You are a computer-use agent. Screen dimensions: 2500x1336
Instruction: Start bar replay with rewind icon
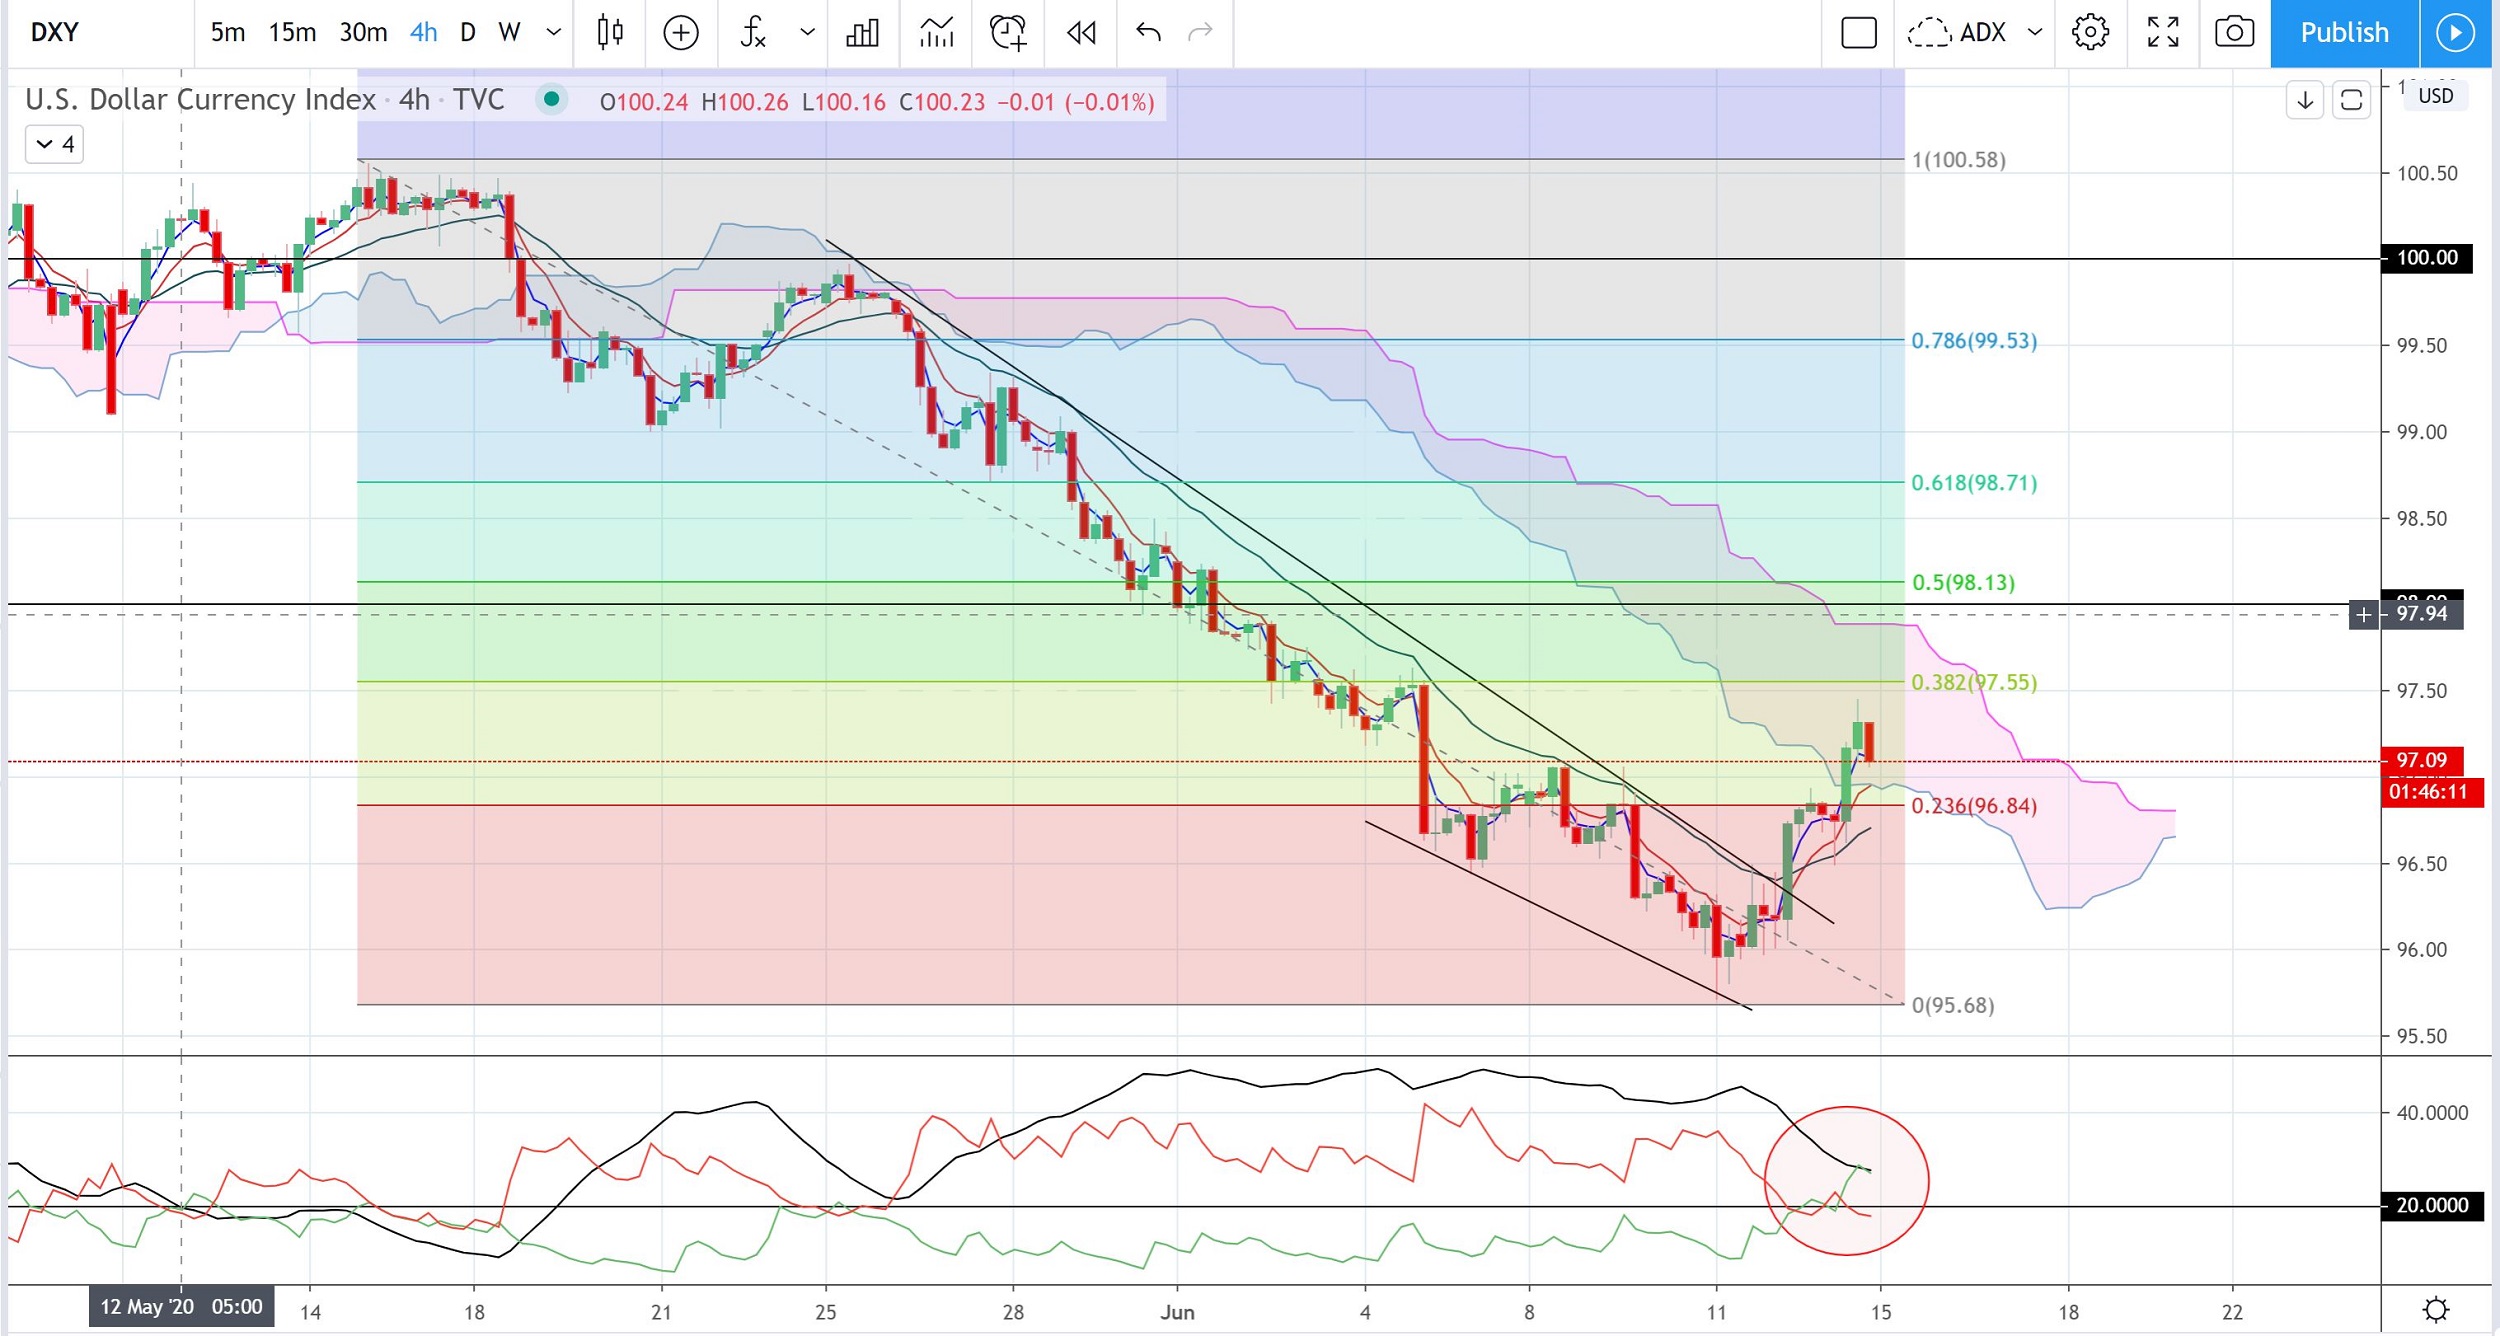pos(1081,33)
